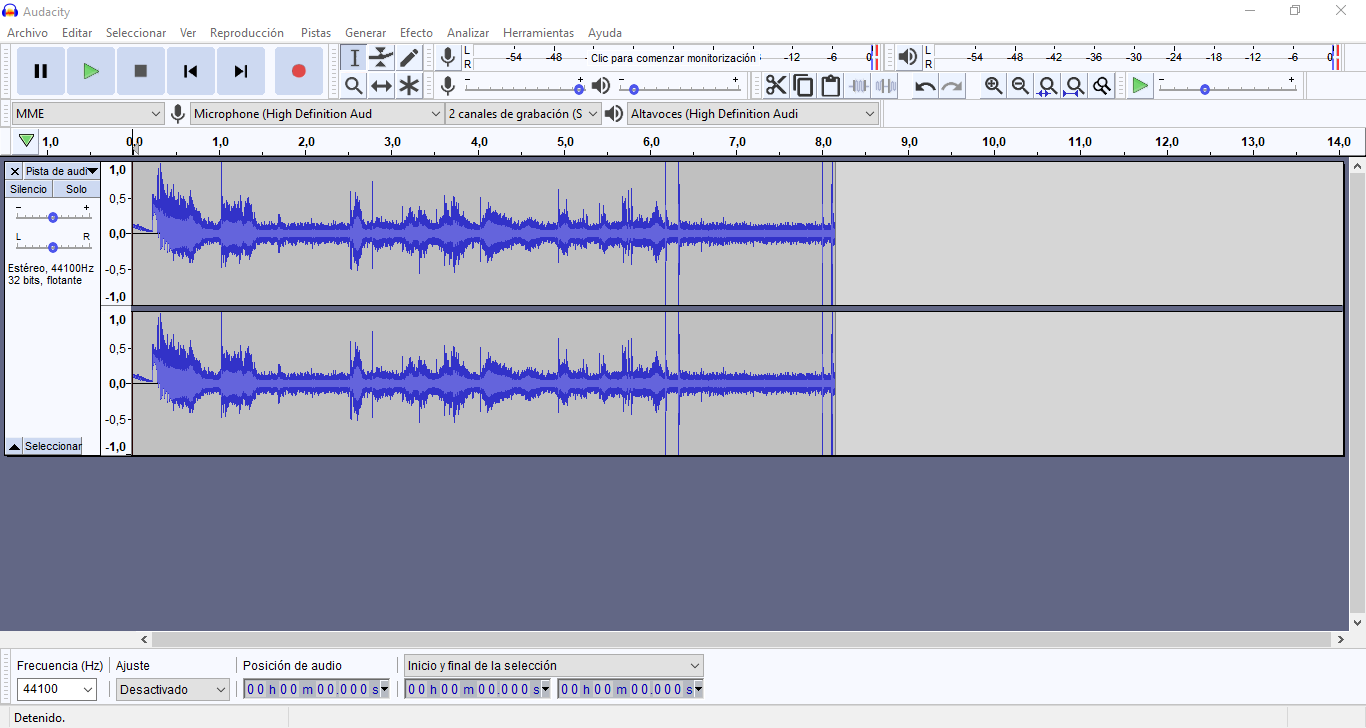Viewport: 1366px width, 728px height.
Task: Click the Cut scissors icon
Action: 776,86
